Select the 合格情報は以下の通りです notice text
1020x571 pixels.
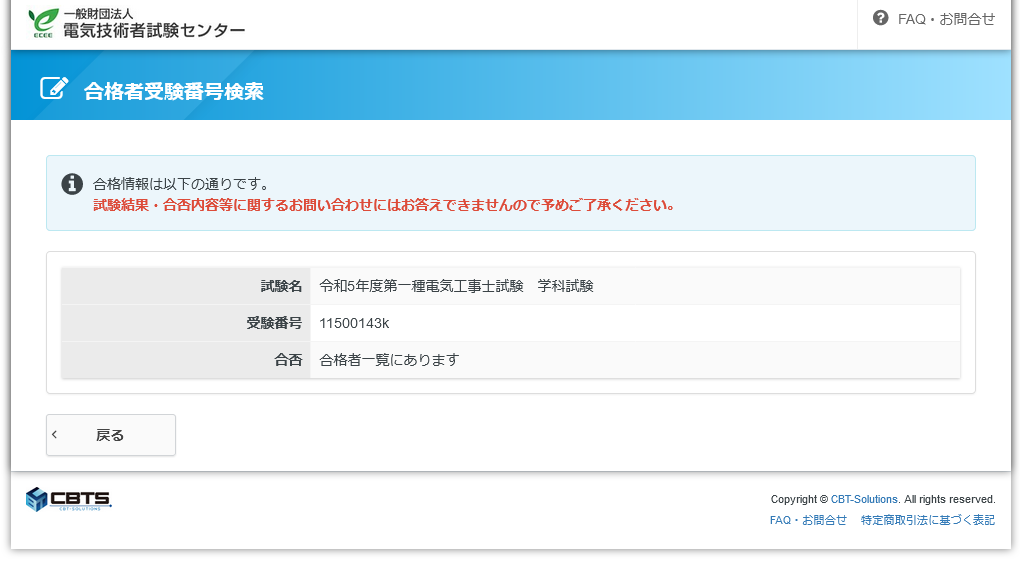click(181, 184)
